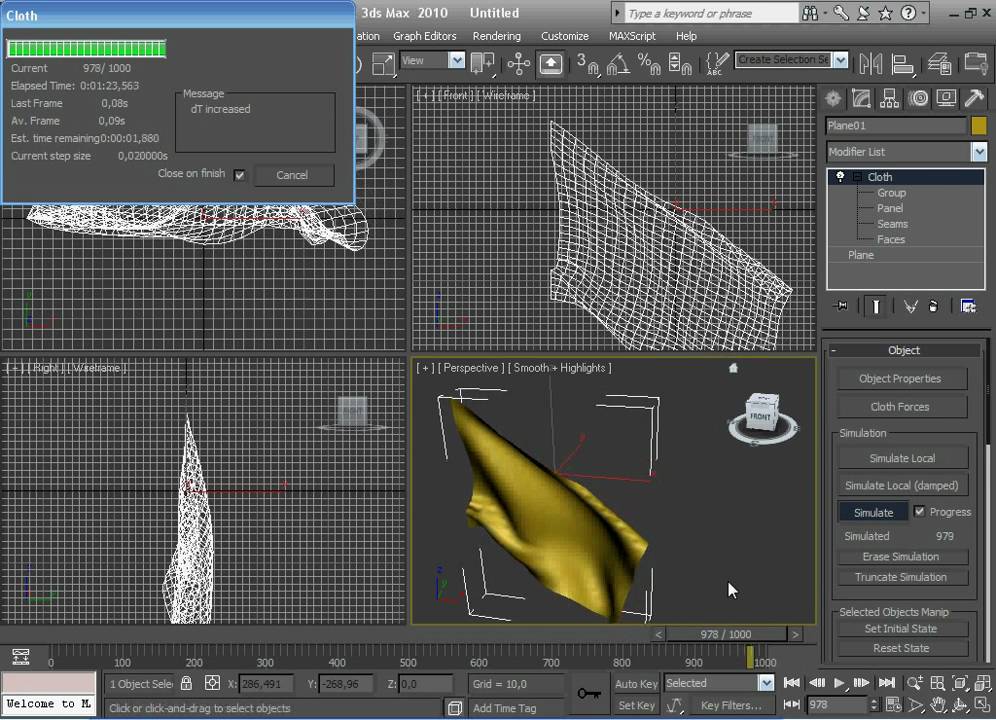The width and height of the screenshot is (996, 720).
Task: Click the large Set Keys key icon
Action: 588,693
